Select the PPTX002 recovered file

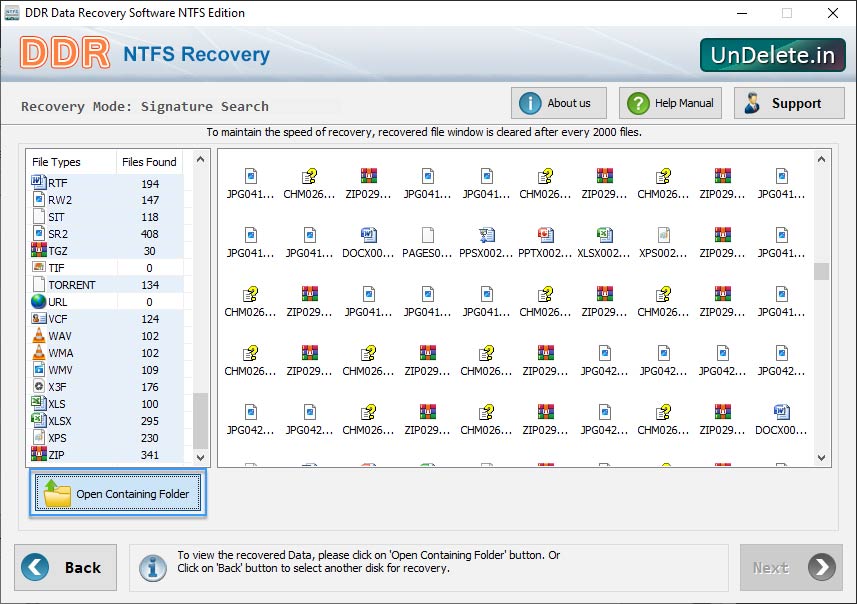[x=545, y=242]
